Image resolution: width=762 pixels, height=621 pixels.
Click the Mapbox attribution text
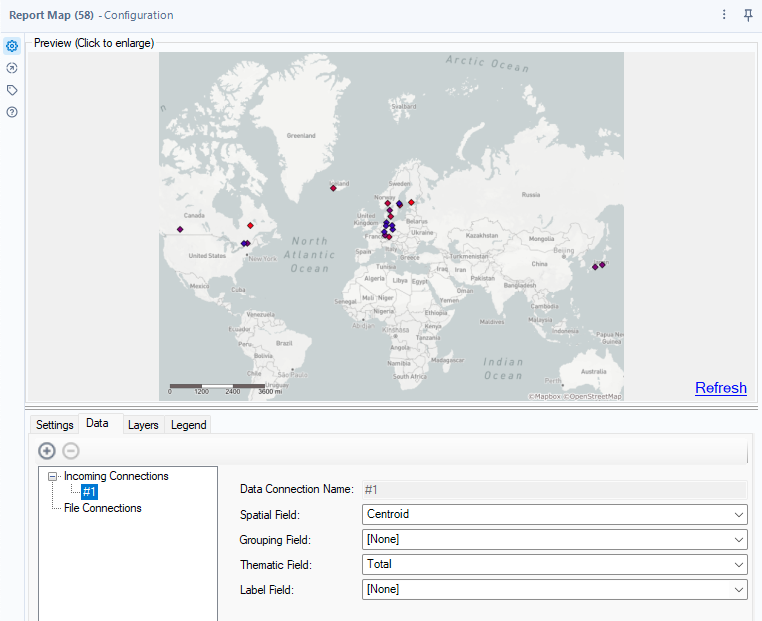pyautogui.click(x=545, y=397)
